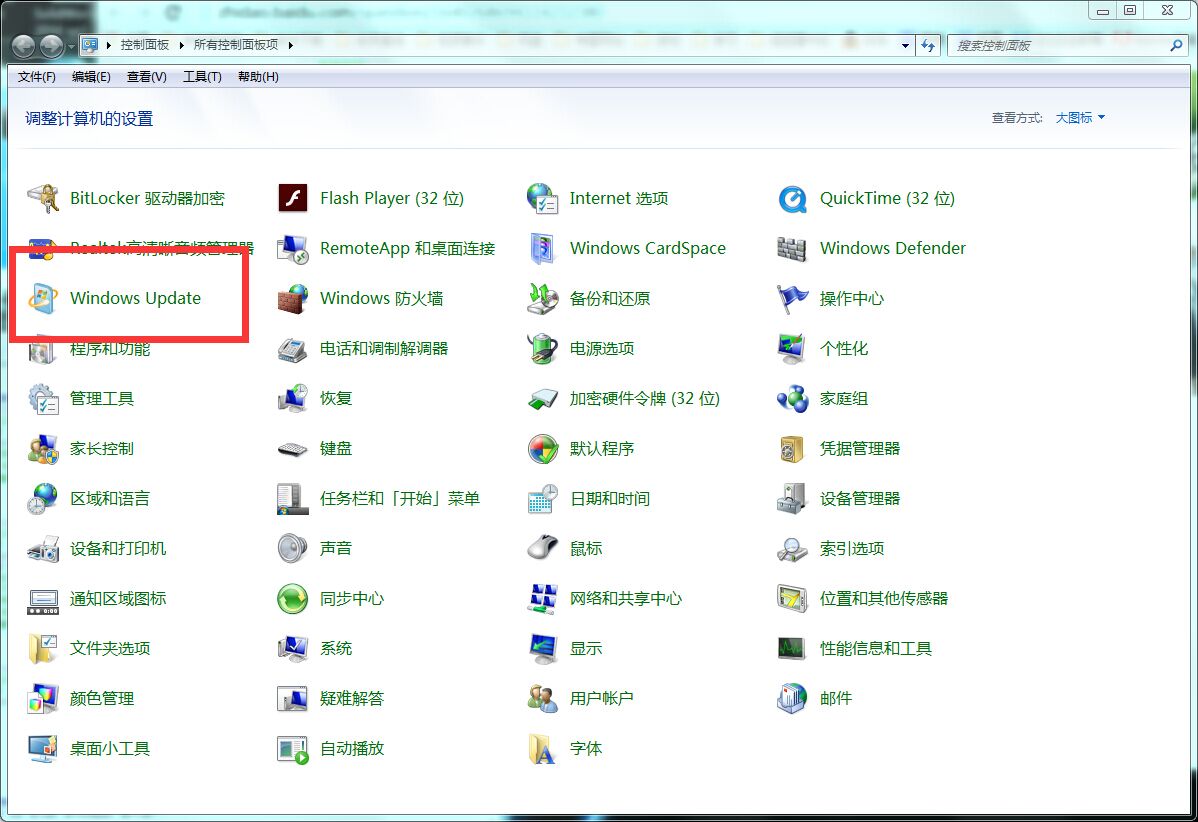1198x822 pixels.
Task: Open the 自动播放 icon
Action: (293, 749)
